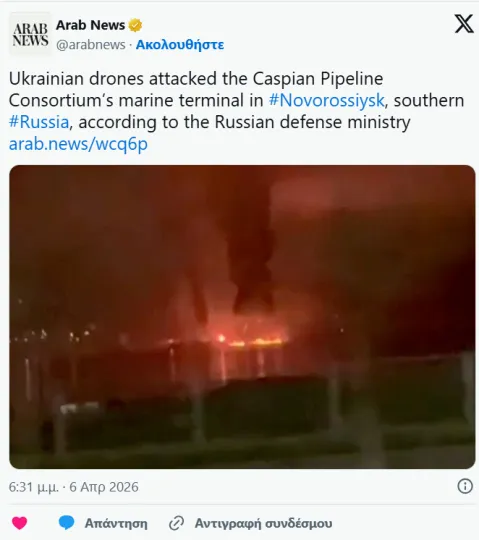479x540 pixels.
Task: Click the Arab News profile avatar
Action: [x=30, y=34]
